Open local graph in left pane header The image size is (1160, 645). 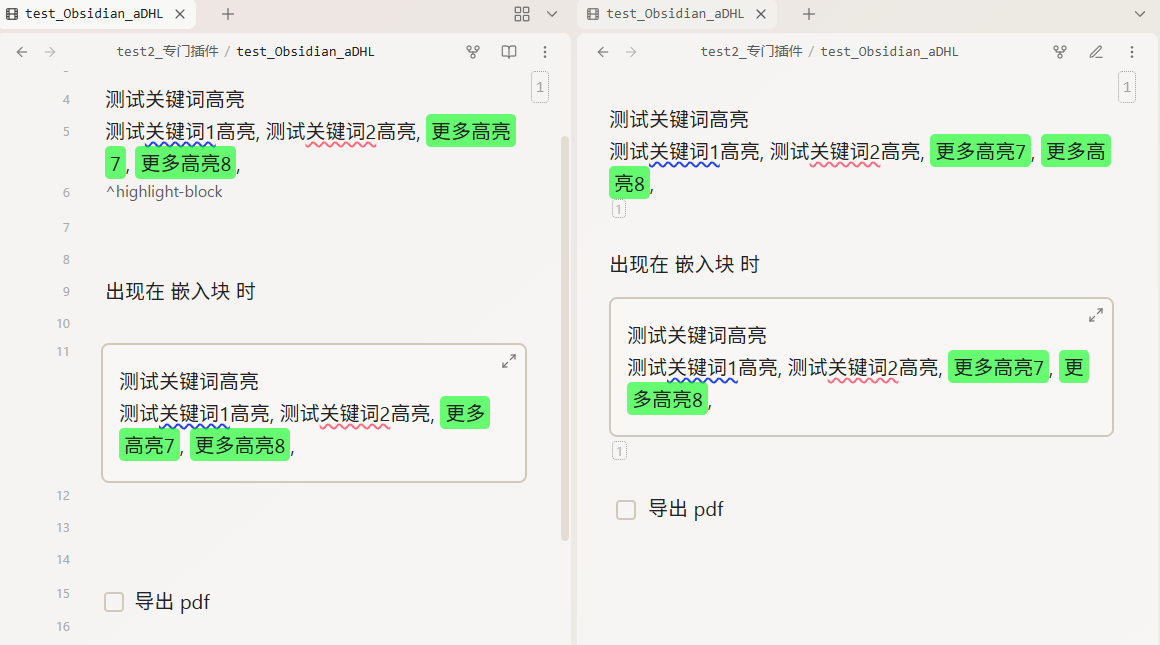[x=473, y=52]
